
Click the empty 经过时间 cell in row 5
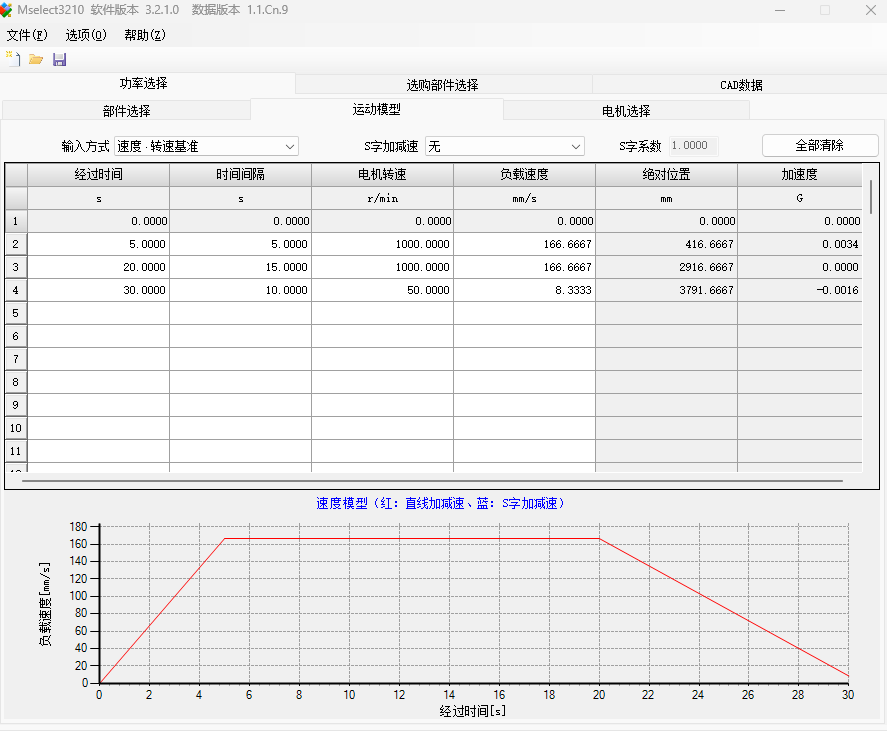98,313
